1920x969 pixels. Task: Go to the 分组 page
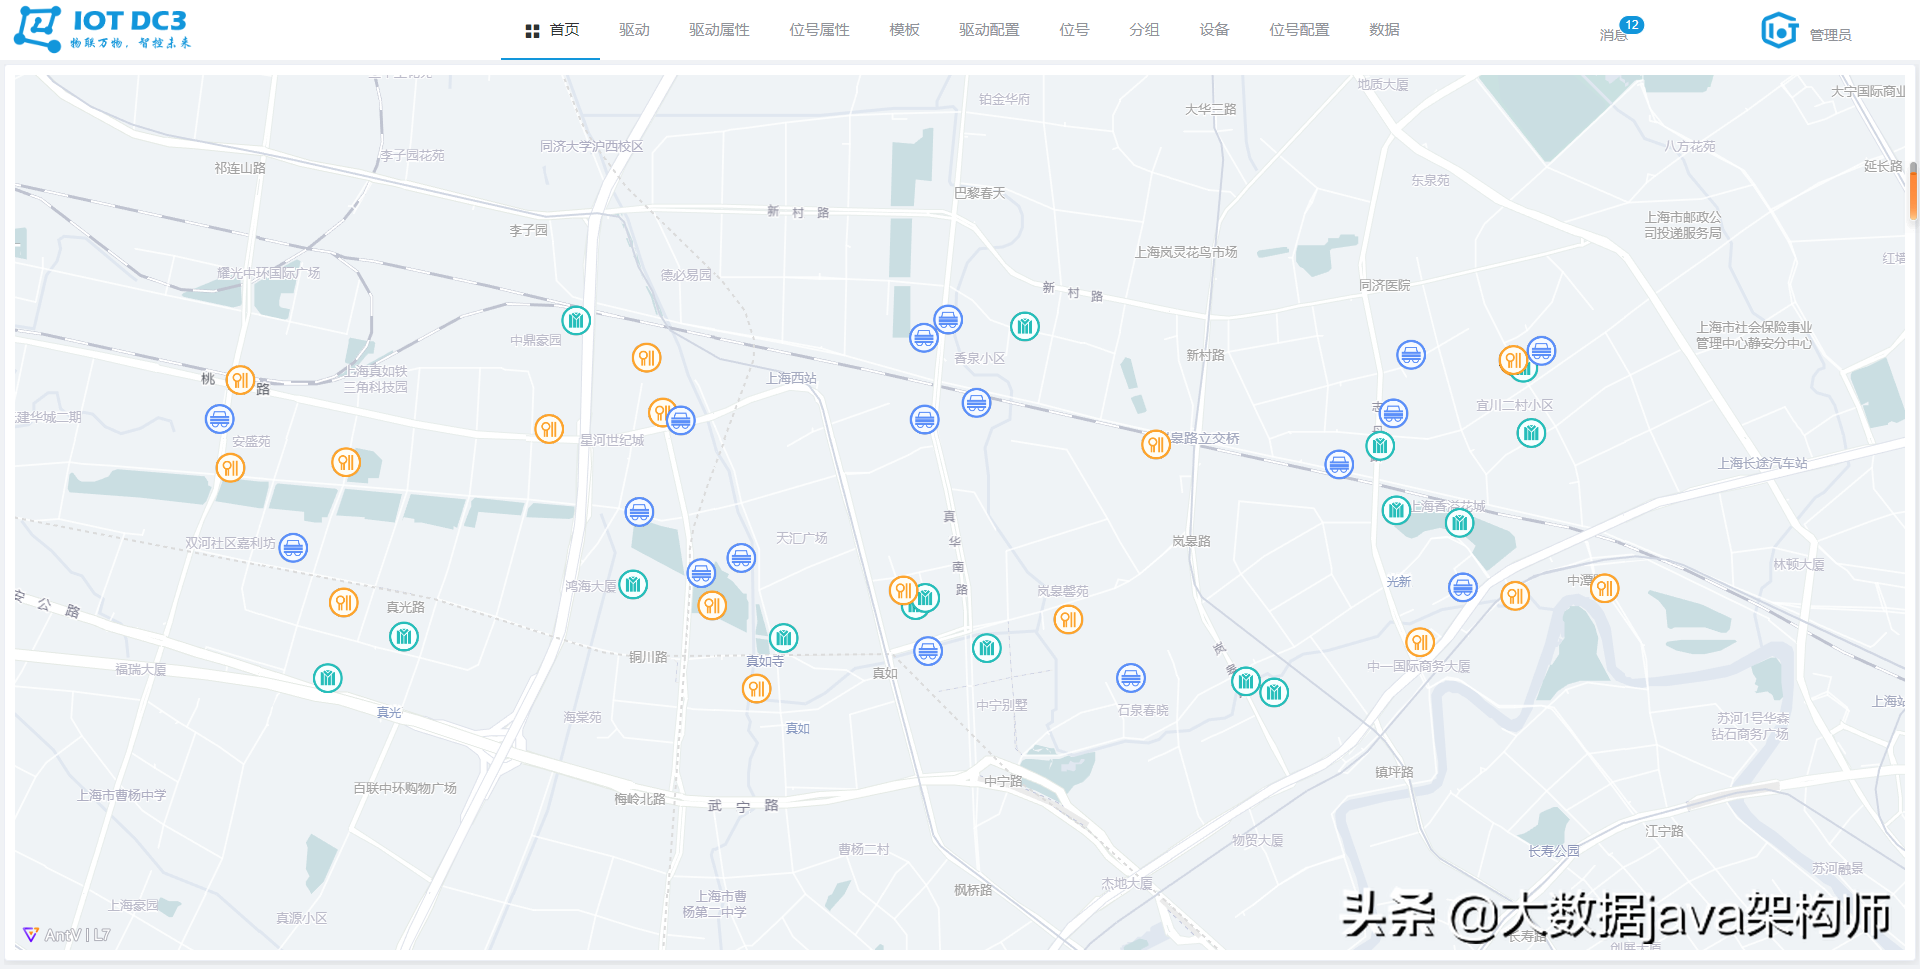tap(1144, 30)
